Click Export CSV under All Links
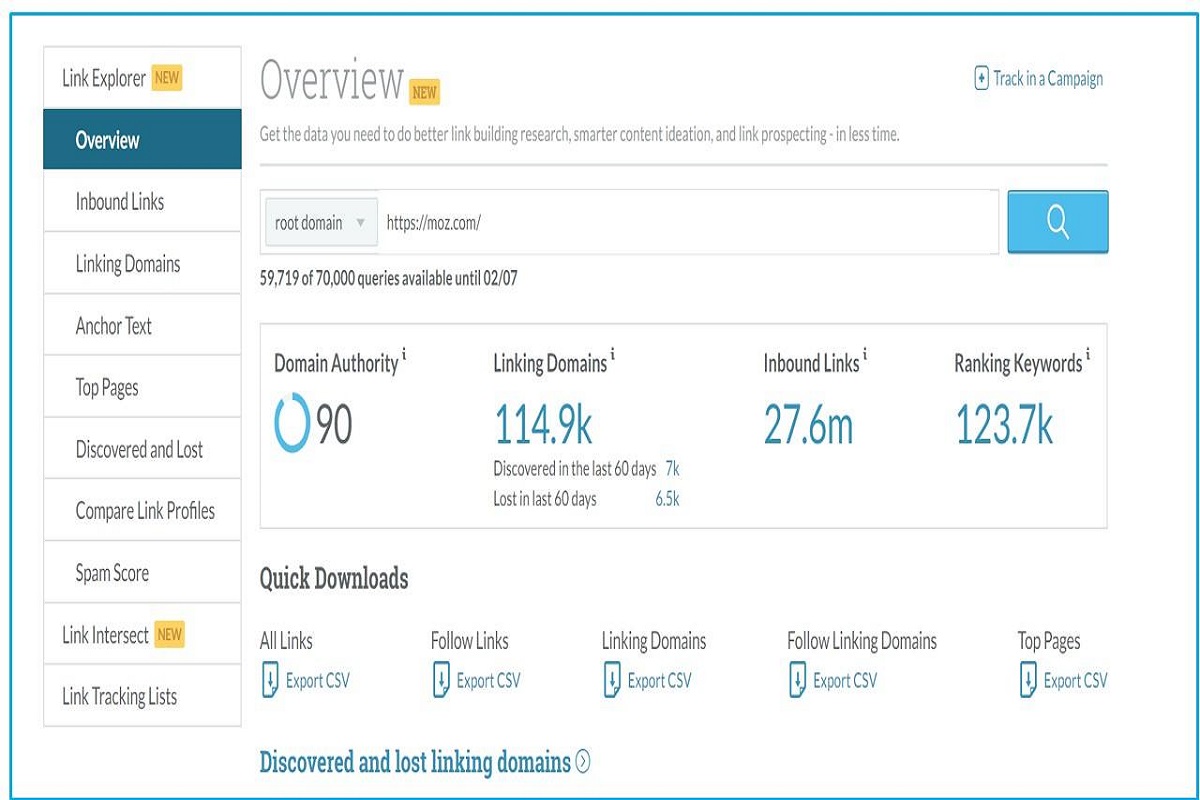 (x=318, y=681)
